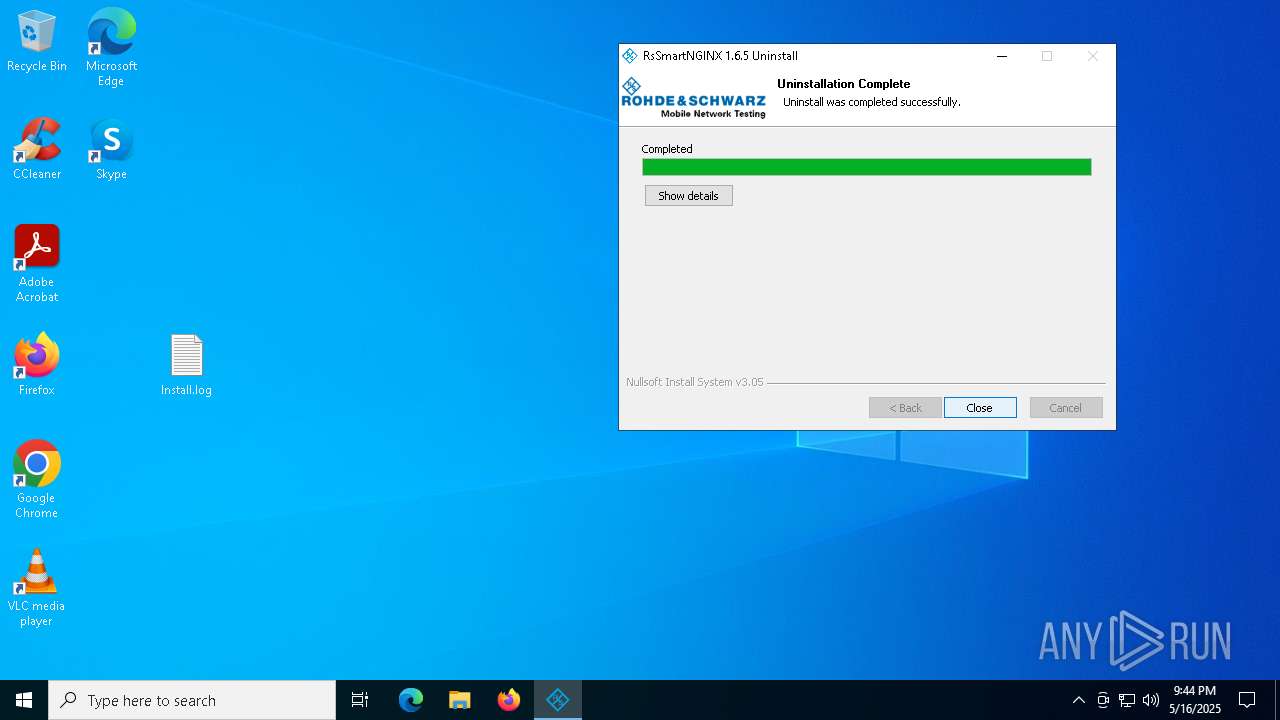
Task: Launch Microsoft Edge from the desktop shortcut
Action: tap(111, 47)
